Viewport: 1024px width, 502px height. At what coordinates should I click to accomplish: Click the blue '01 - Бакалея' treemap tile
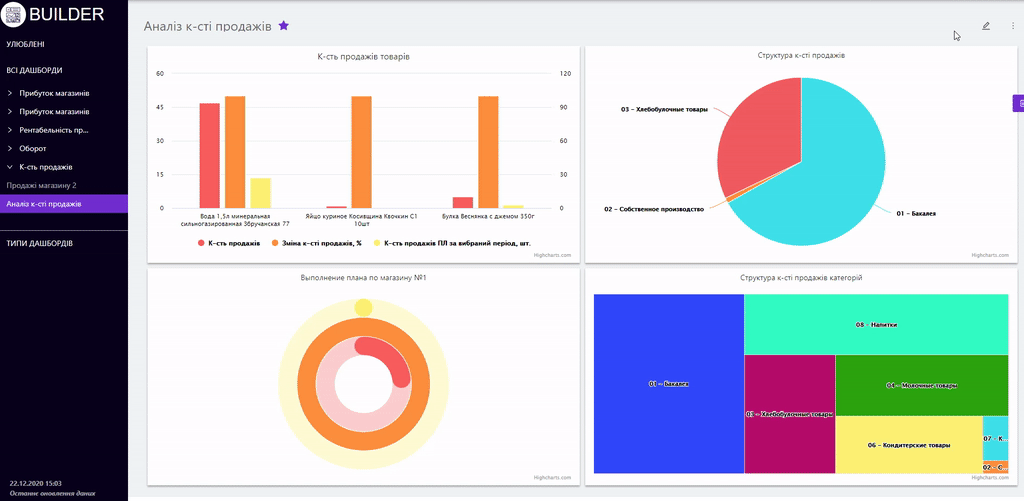tap(668, 384)
